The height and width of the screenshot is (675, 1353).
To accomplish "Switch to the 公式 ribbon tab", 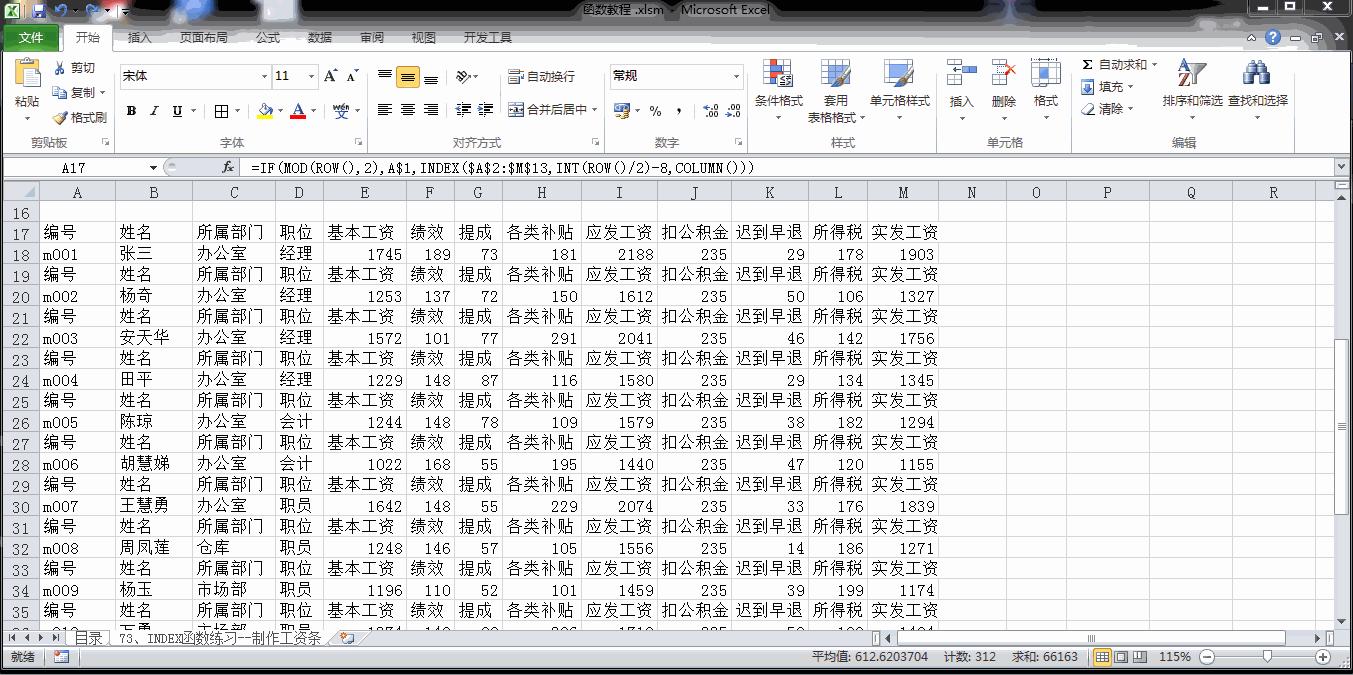I will point(268,38).
